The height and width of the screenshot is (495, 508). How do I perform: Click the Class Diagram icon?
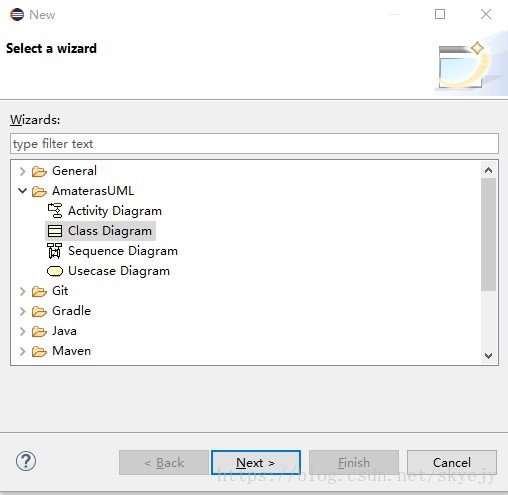tap(55, 231)
